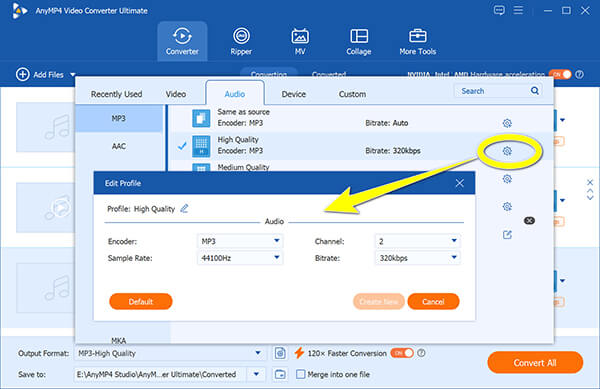Click the export icon in profile list
Image resolution: width=600 pixels, height=389 pixels.
pyautogui.click(x=507, y=235)
